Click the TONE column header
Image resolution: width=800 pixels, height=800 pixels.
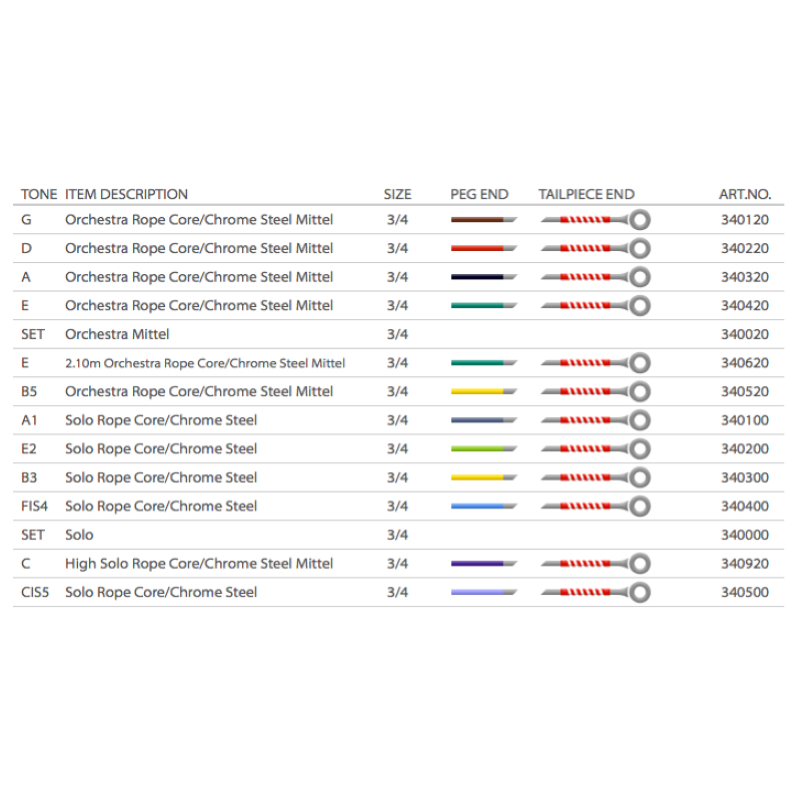coord(39,194)
